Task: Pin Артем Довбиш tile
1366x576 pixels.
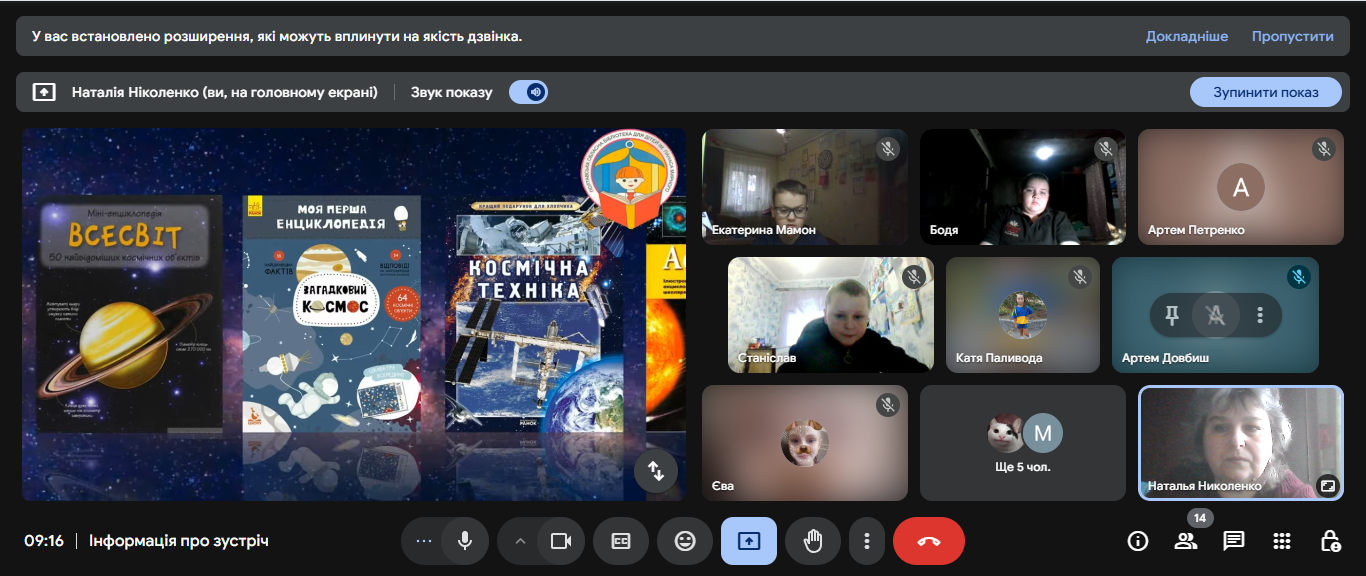Action: (x=1171, y=315)
